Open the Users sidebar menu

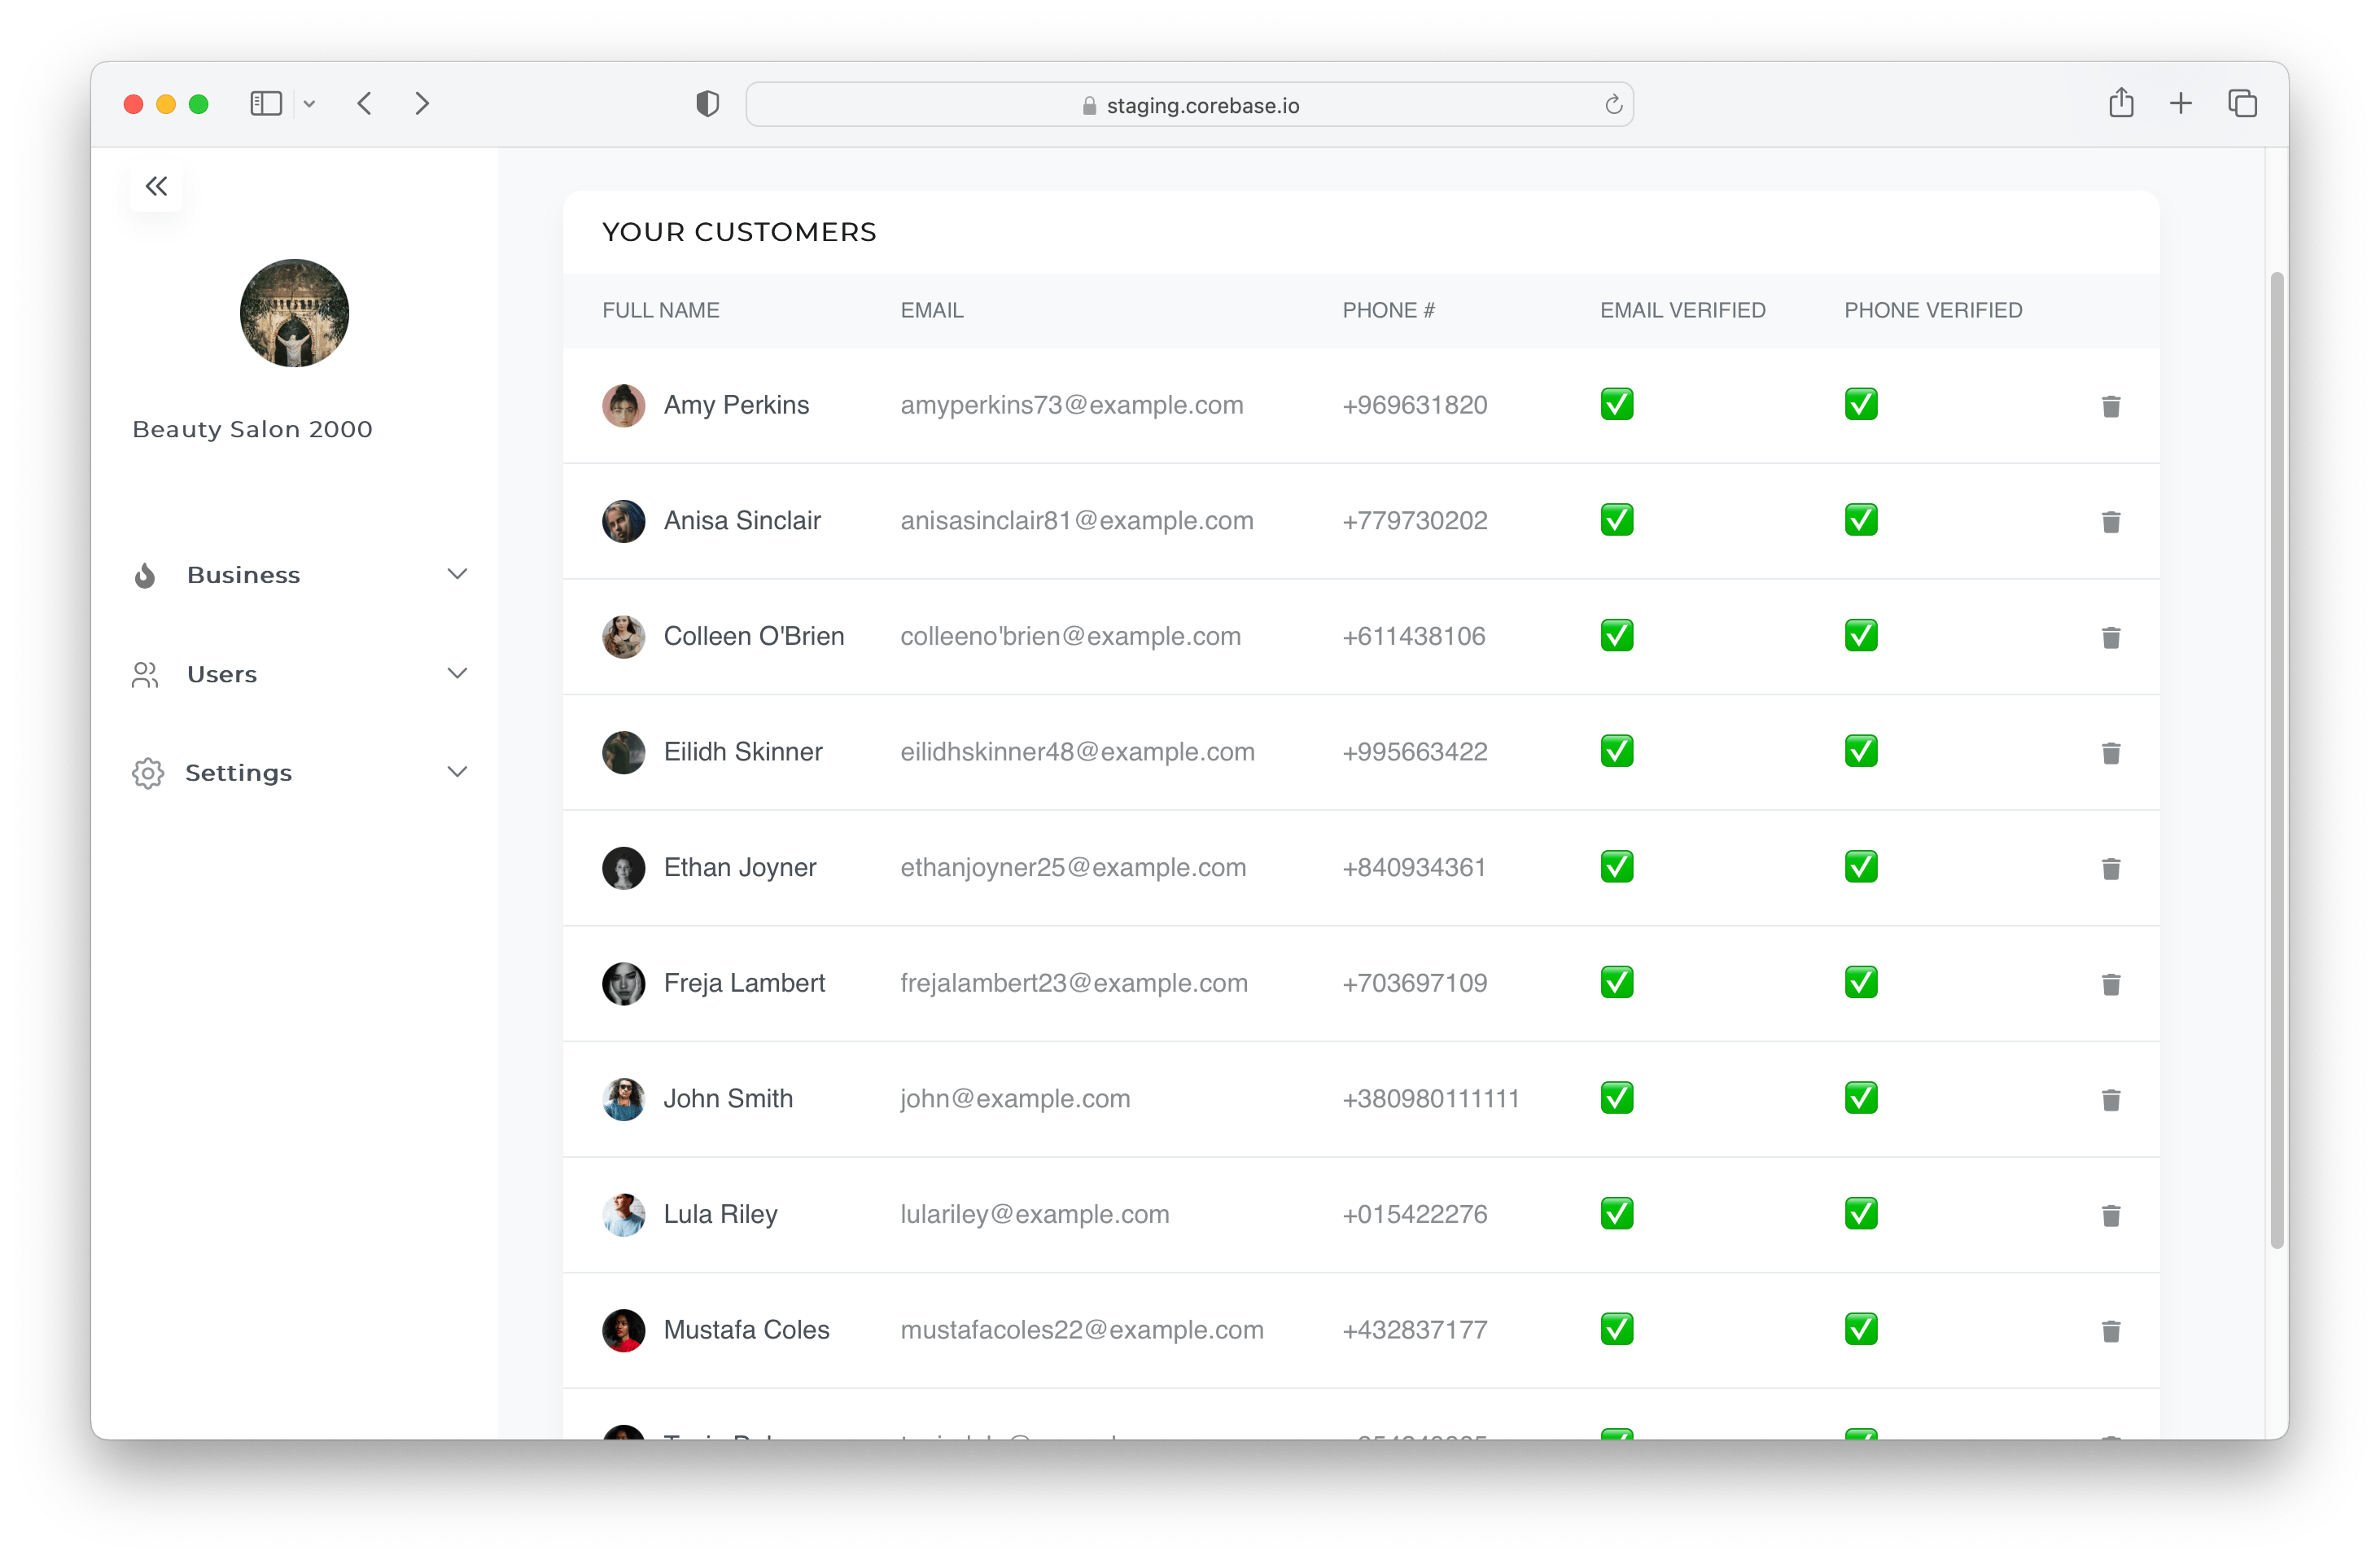point(300,674)
